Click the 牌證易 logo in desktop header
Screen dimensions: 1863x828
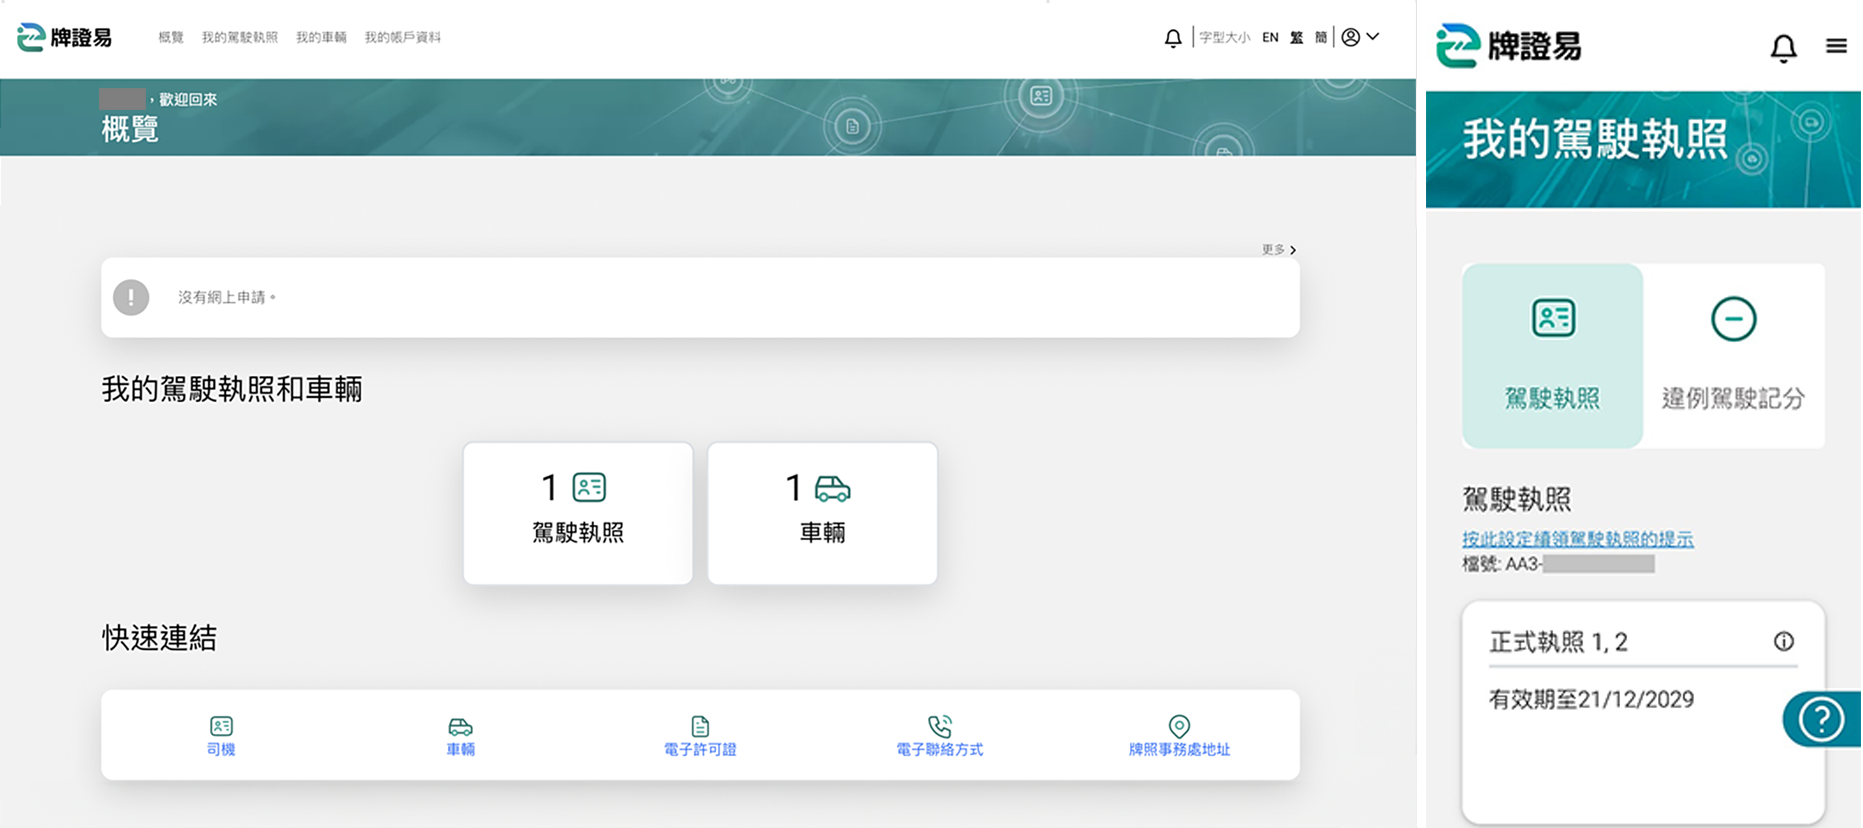pyautogui.click(x=64, y=37)
